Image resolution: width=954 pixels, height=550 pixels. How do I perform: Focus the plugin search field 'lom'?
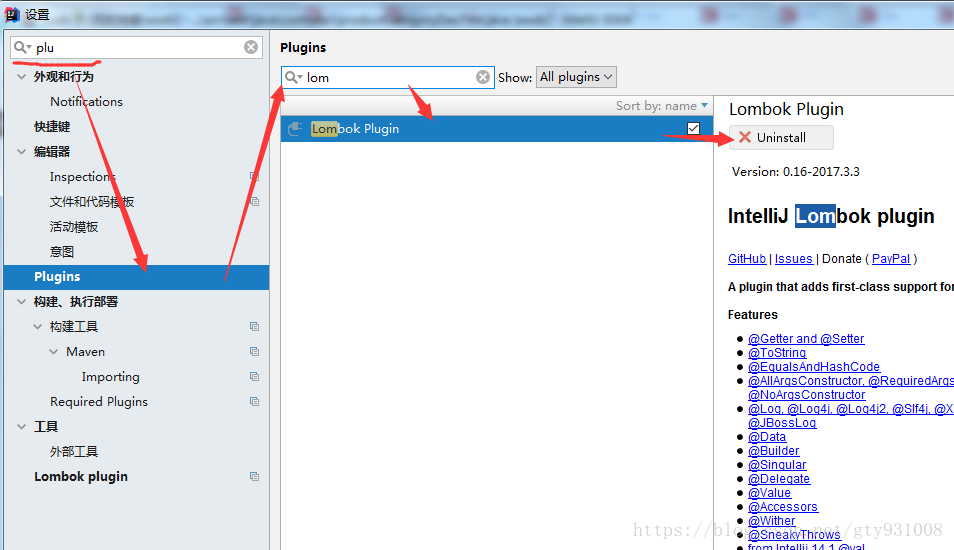(x=388, y=77)
